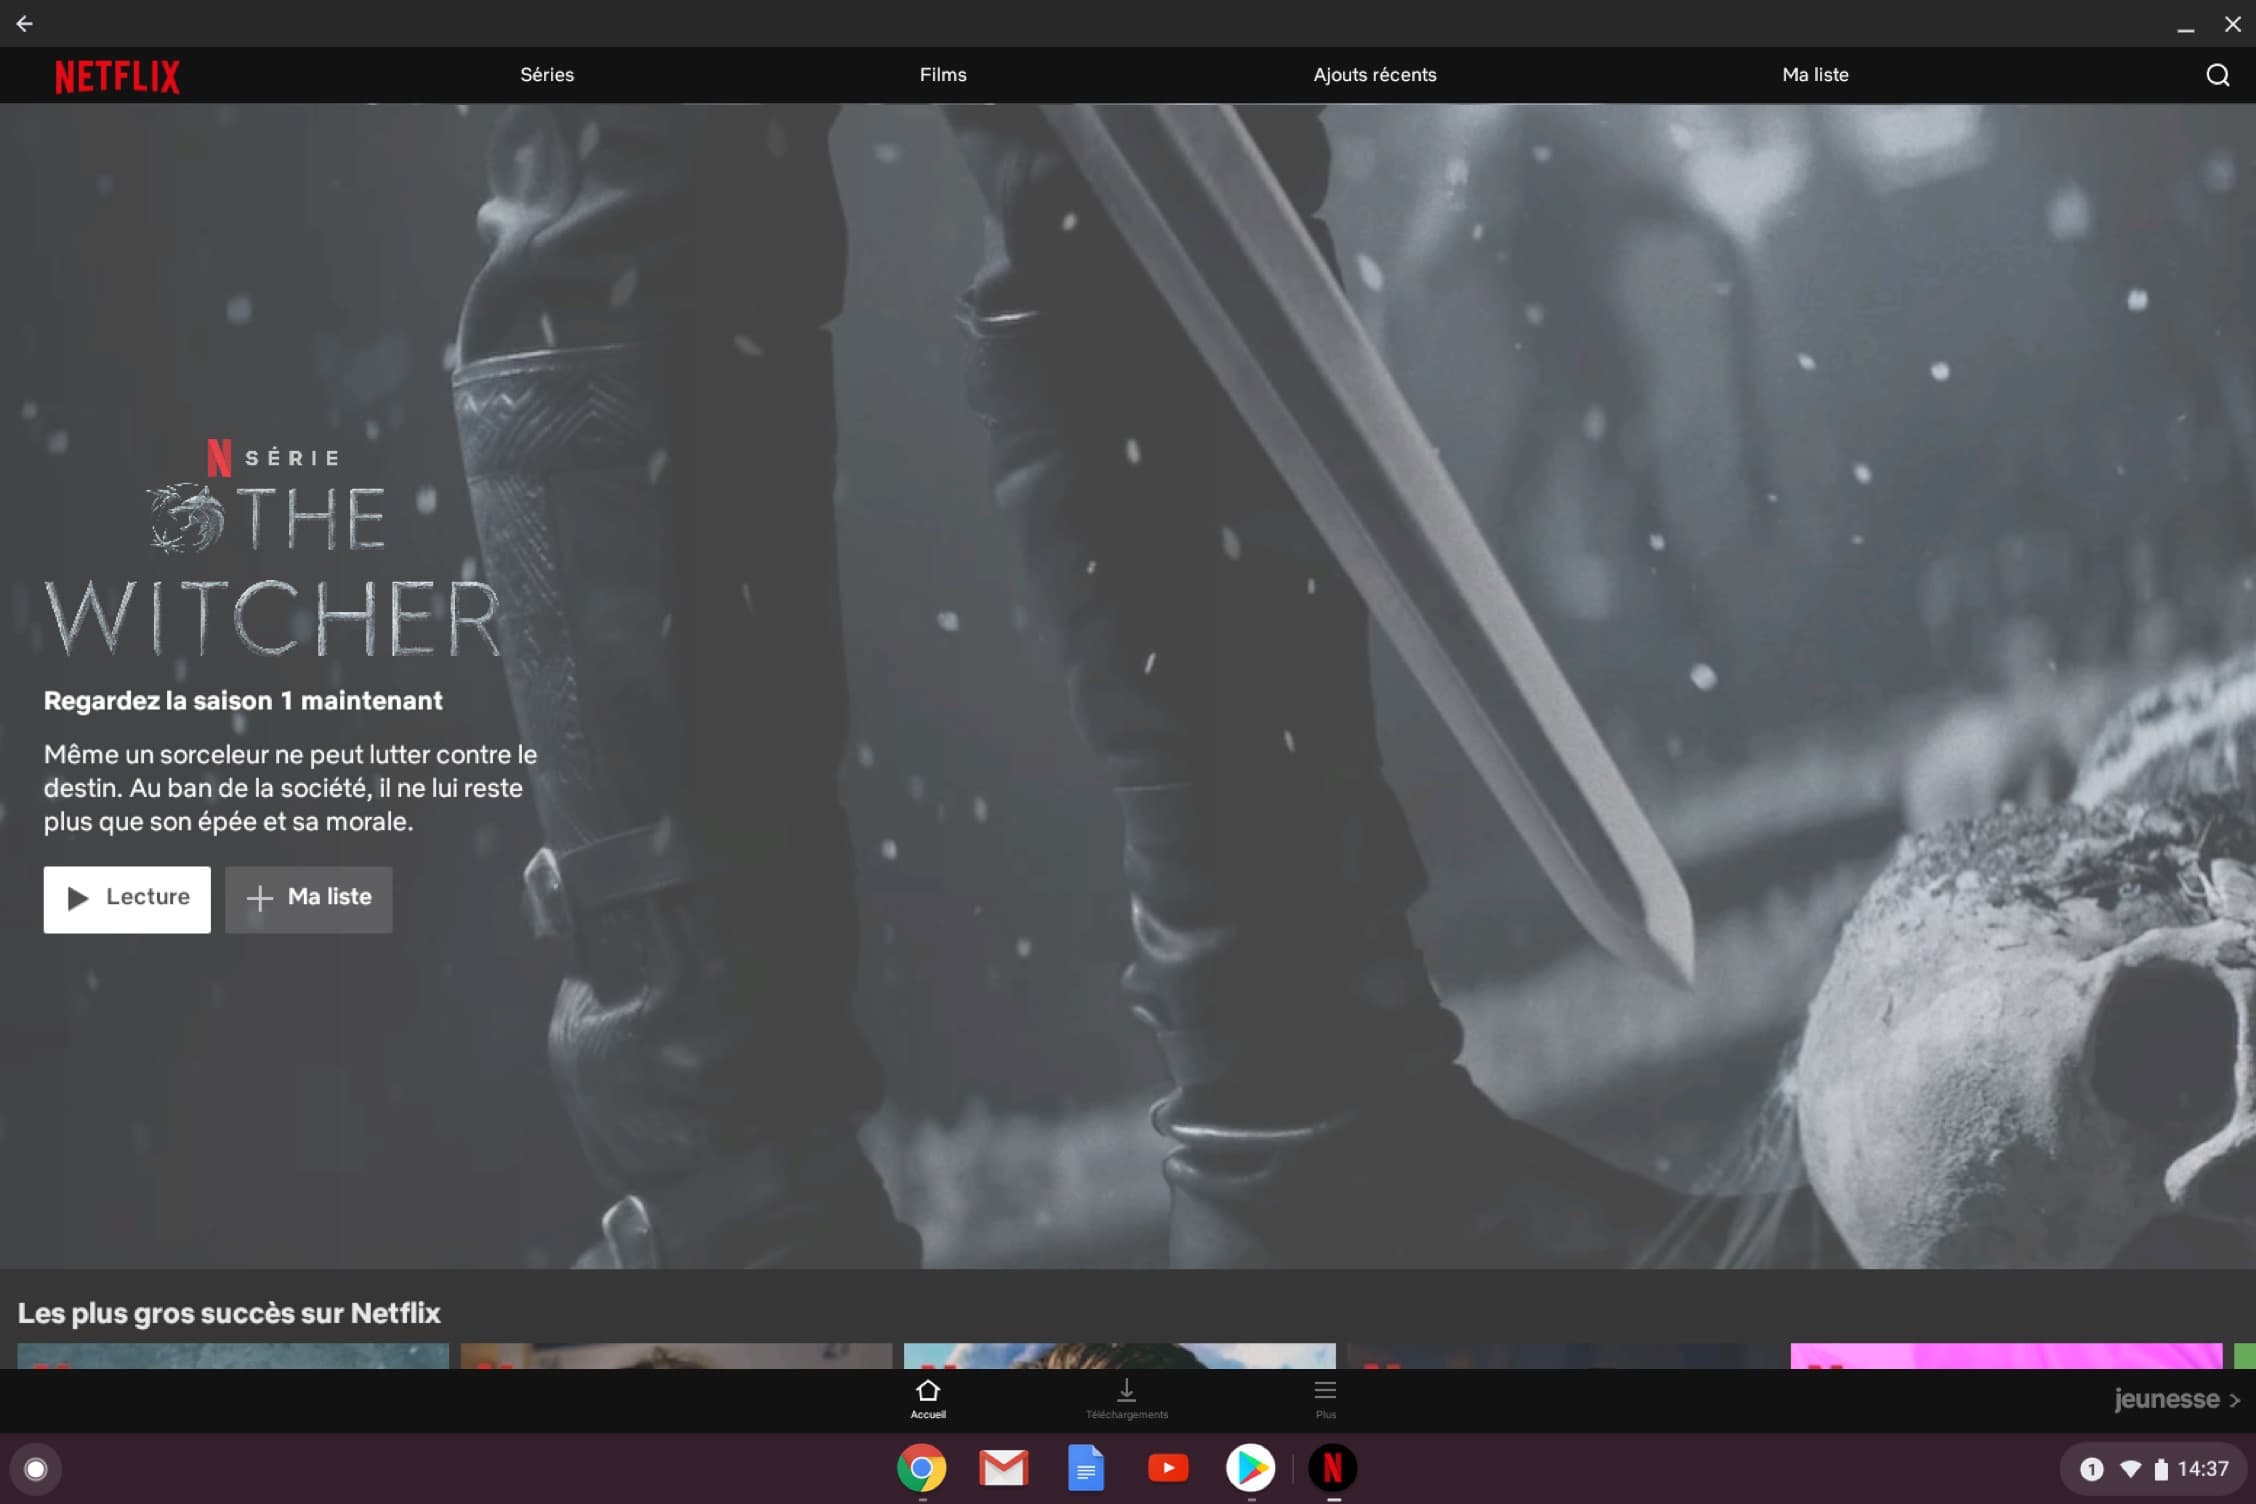Click the 14:37 clock in status tray
Viewport: 2256px width, 1504px height.
(x=2203, y=1469)
